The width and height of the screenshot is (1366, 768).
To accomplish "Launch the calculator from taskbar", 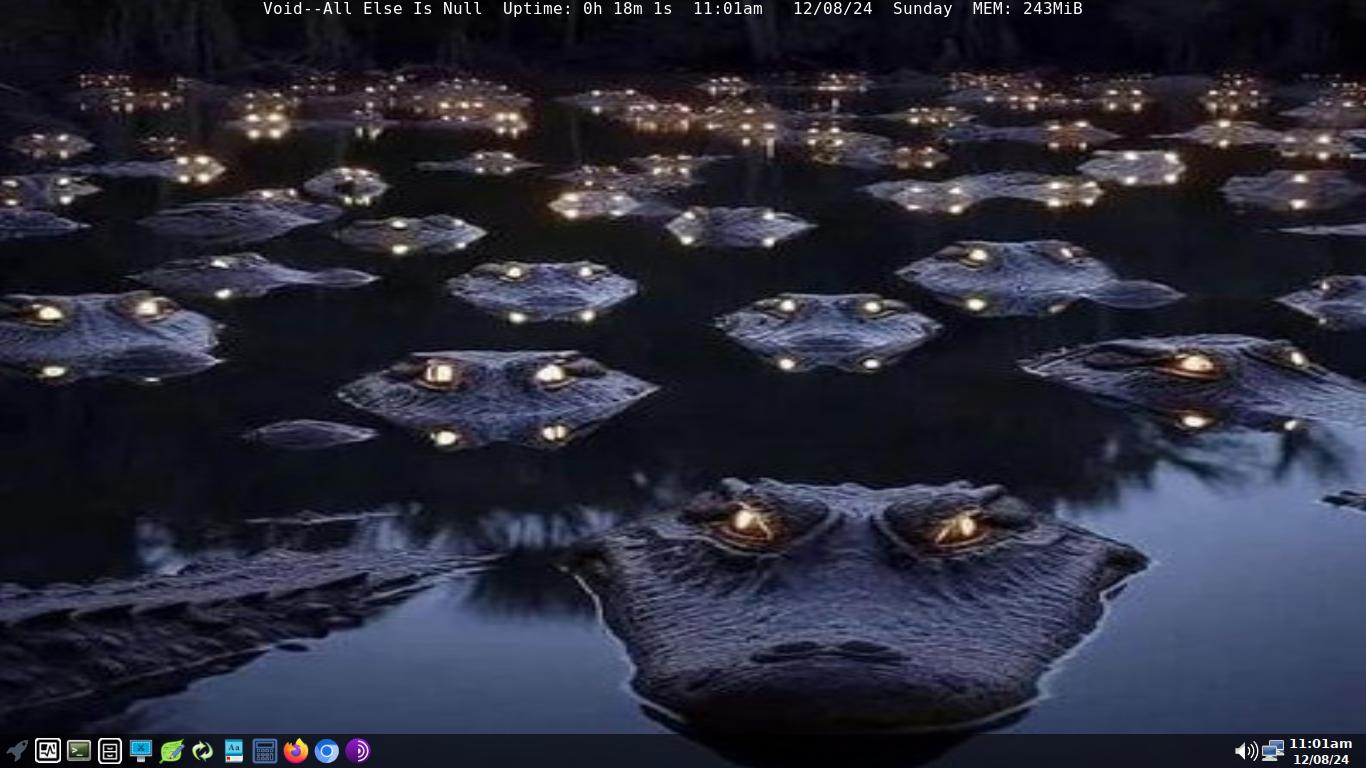I will tap(265, 750).
